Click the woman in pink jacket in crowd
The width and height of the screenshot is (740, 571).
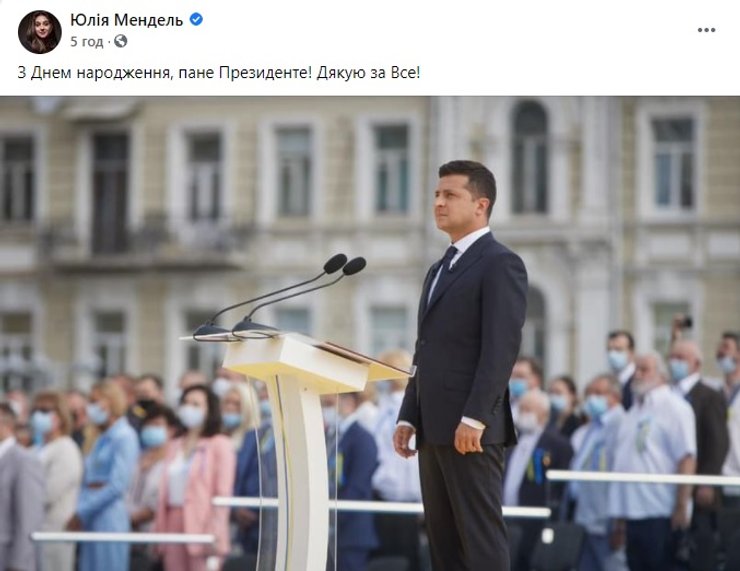click(x=196, y=477)
